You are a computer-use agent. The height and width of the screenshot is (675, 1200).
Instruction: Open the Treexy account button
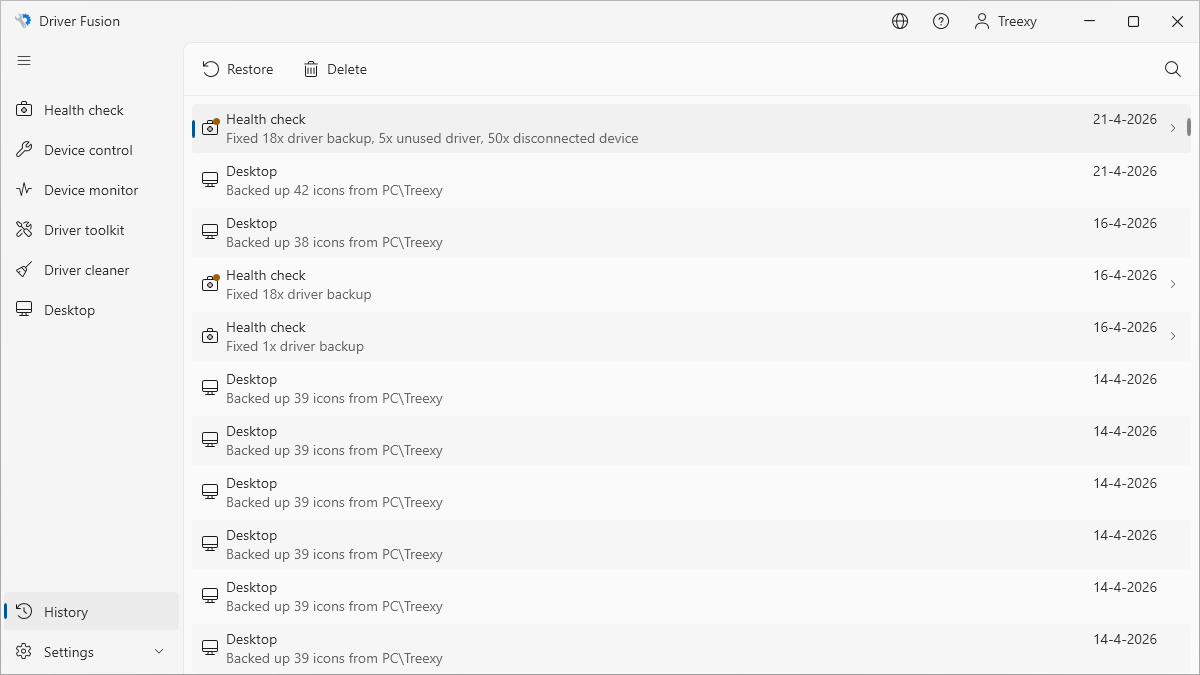pyautogui.click(x=1006, y=21)
